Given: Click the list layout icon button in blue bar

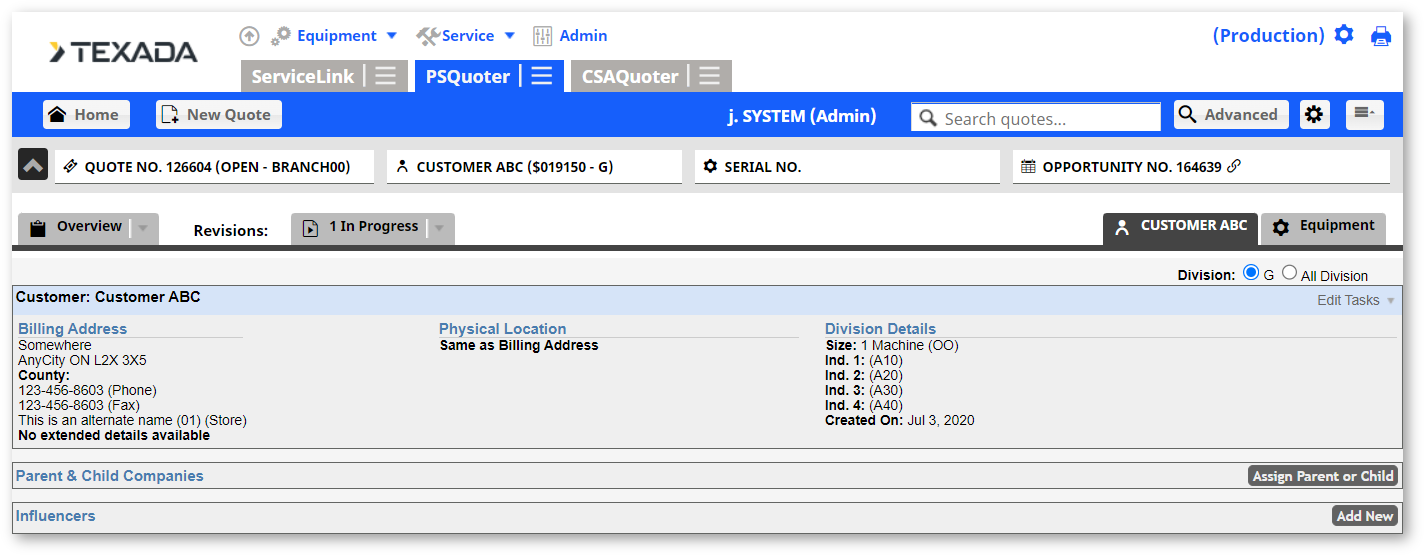Looking at the screenshot, I should [1364, 115].
